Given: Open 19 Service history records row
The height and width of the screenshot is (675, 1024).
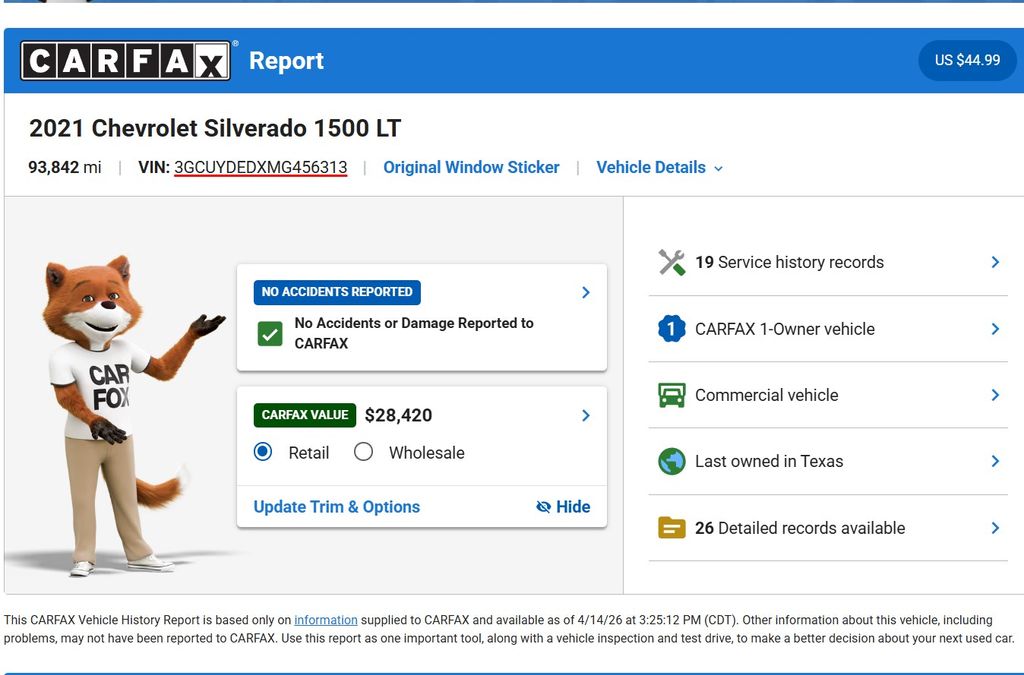Looking at the screenshot, I should click(828, 262).
